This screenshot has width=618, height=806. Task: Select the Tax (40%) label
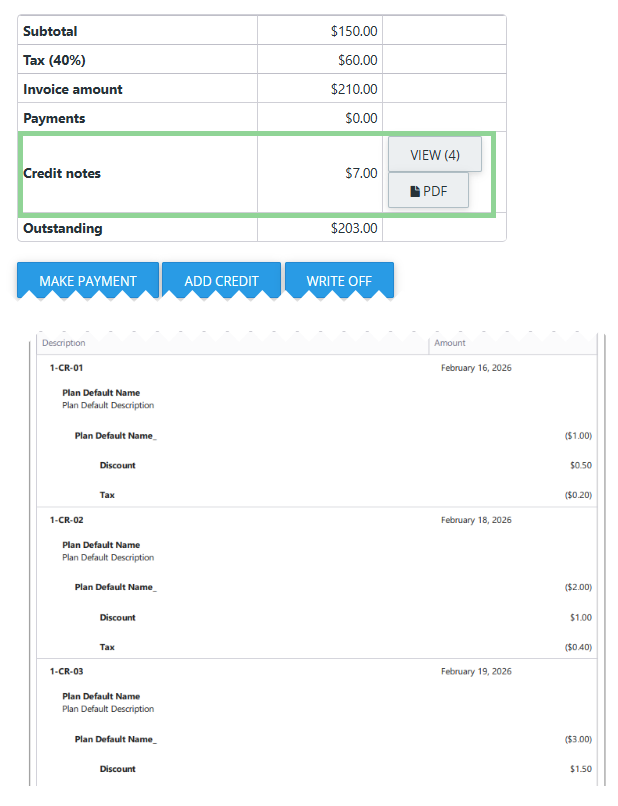coord(54,60)
